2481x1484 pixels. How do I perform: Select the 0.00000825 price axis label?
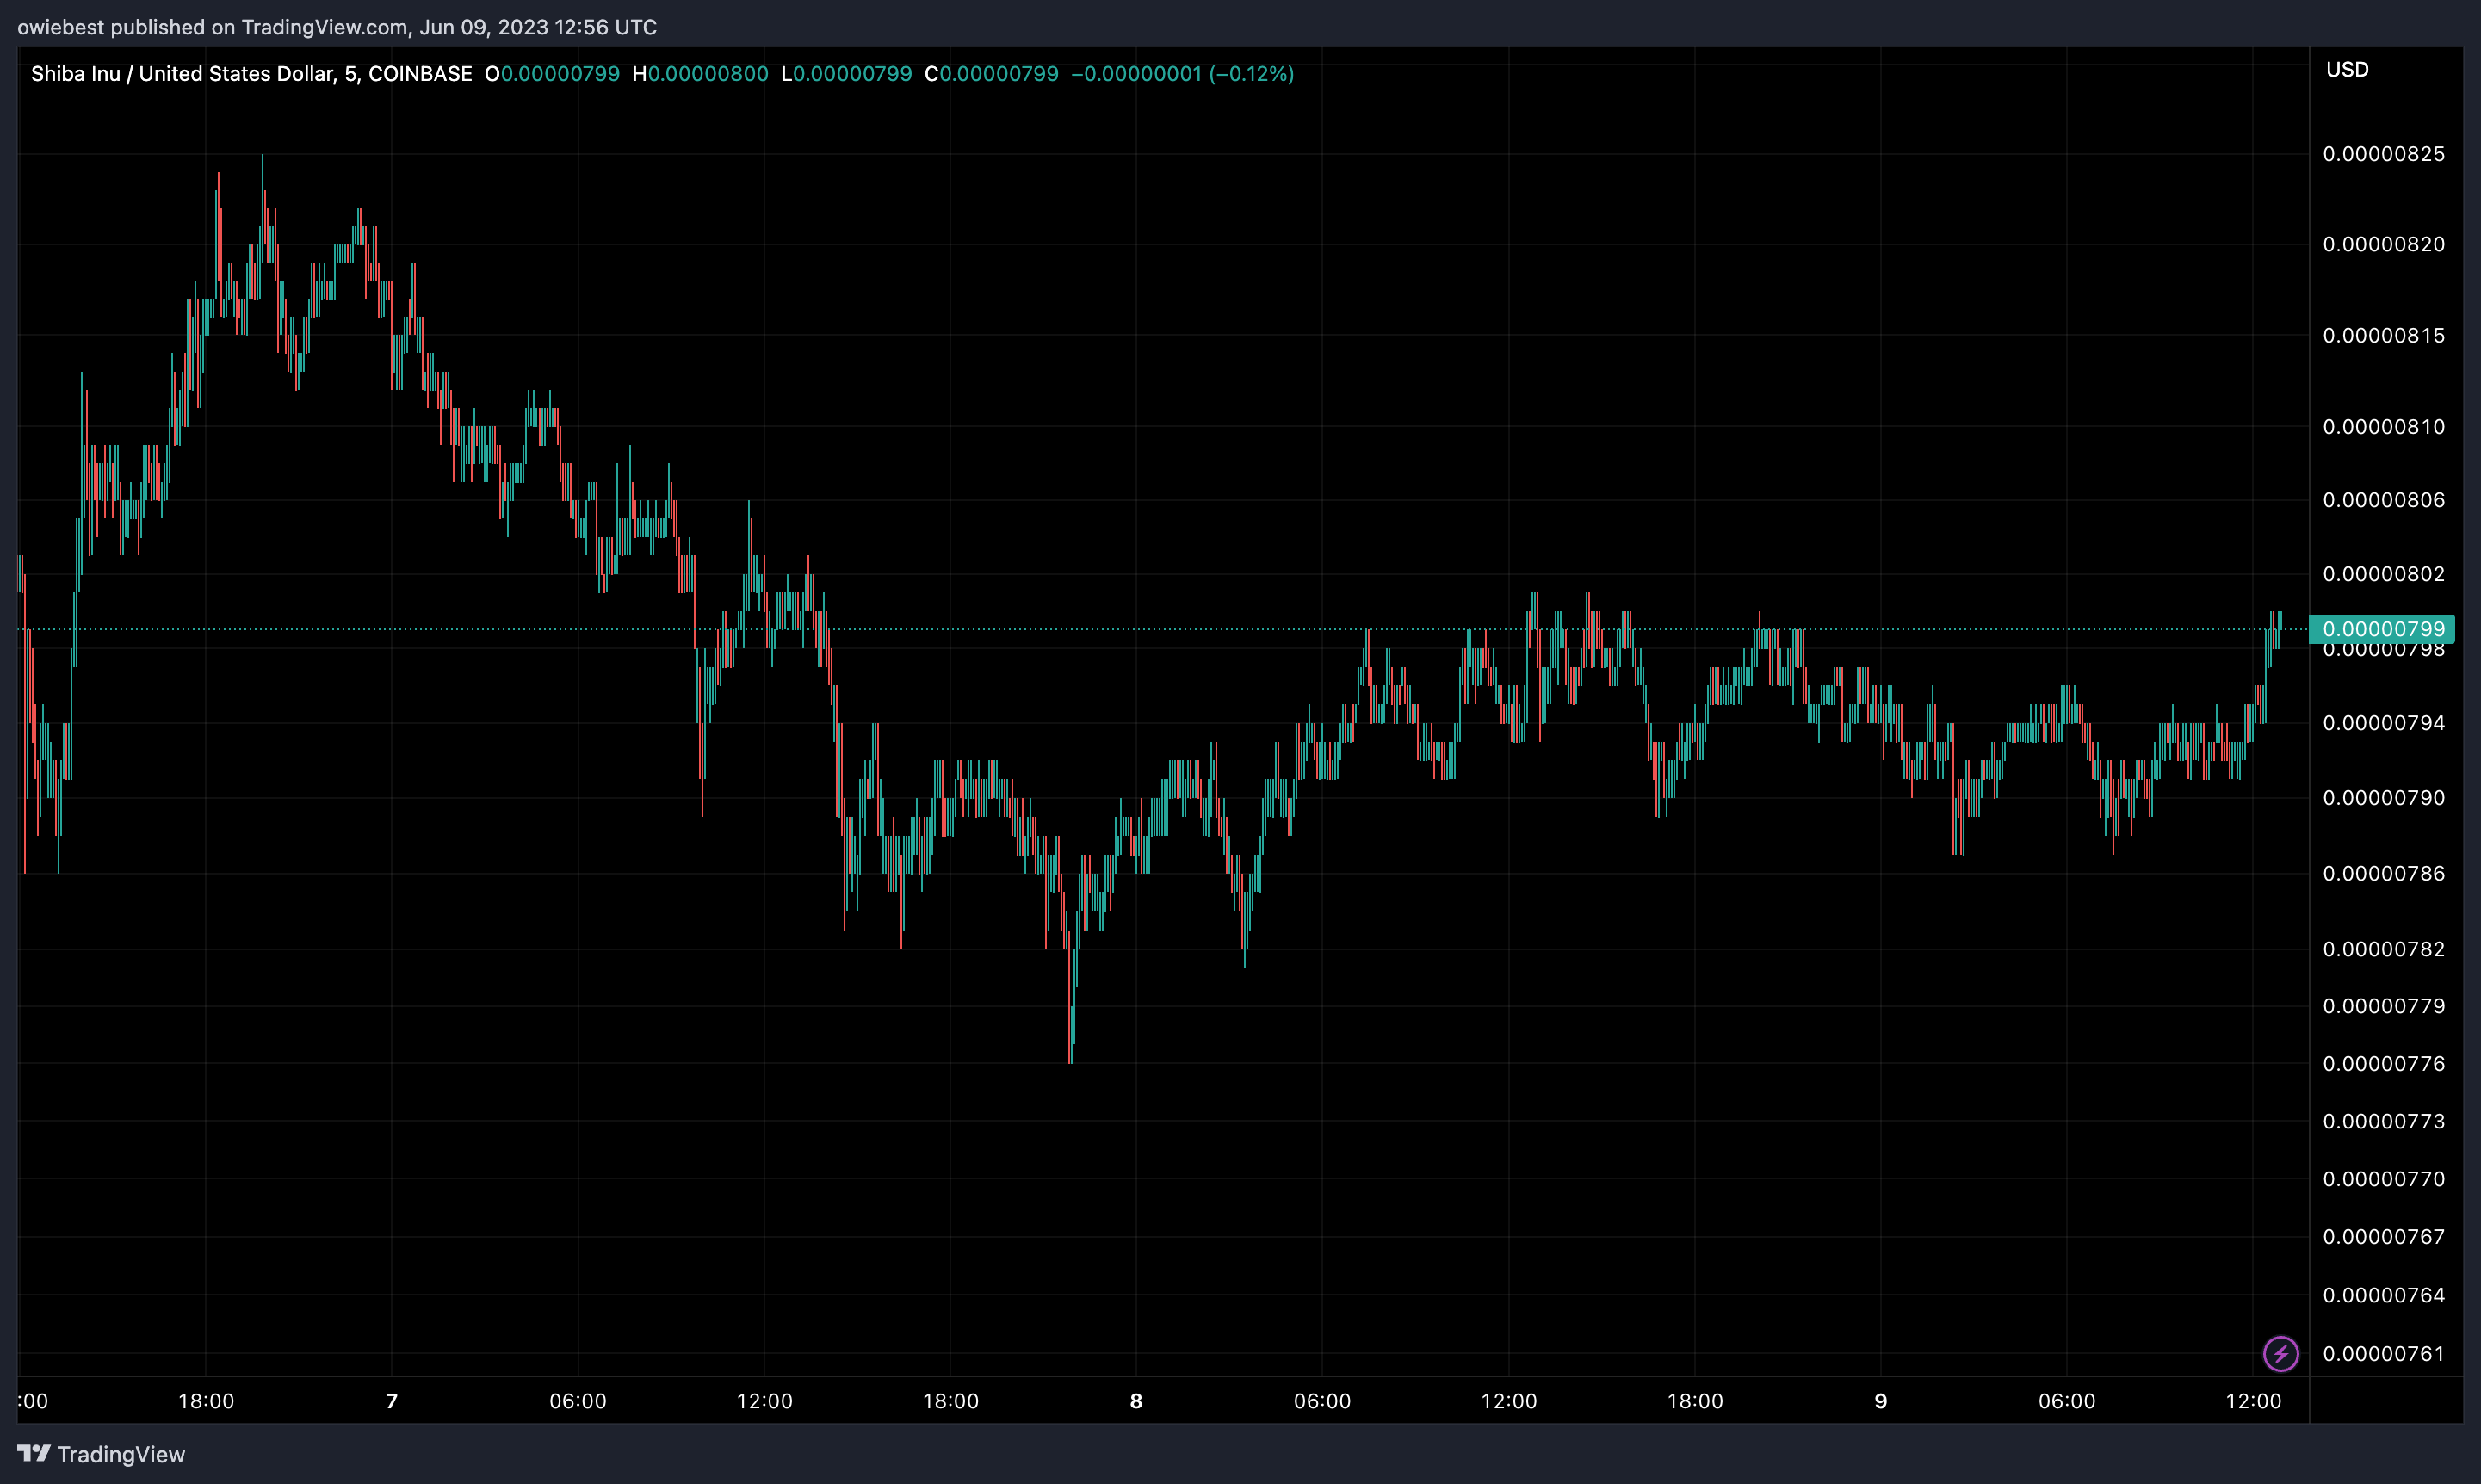pos(2383,154)
